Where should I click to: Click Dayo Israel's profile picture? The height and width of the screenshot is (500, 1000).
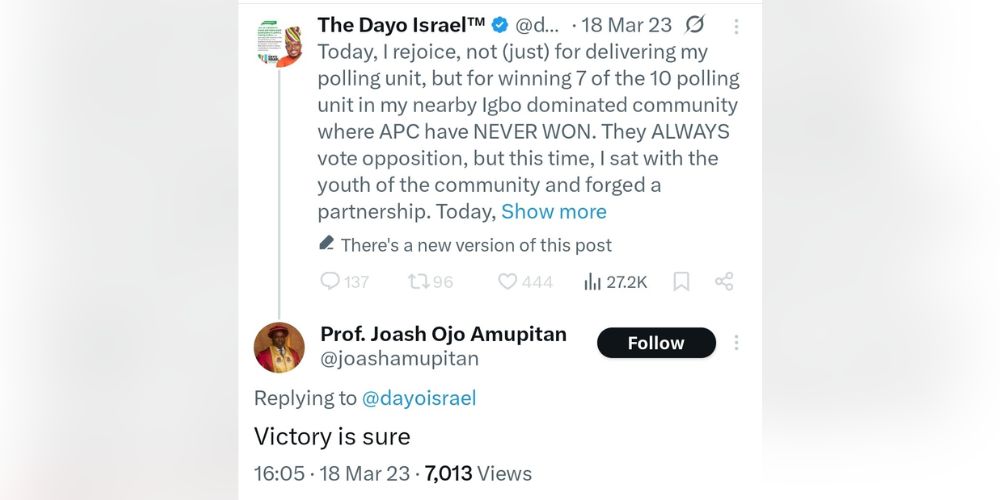pyautogui.click(x=279, y=43)
